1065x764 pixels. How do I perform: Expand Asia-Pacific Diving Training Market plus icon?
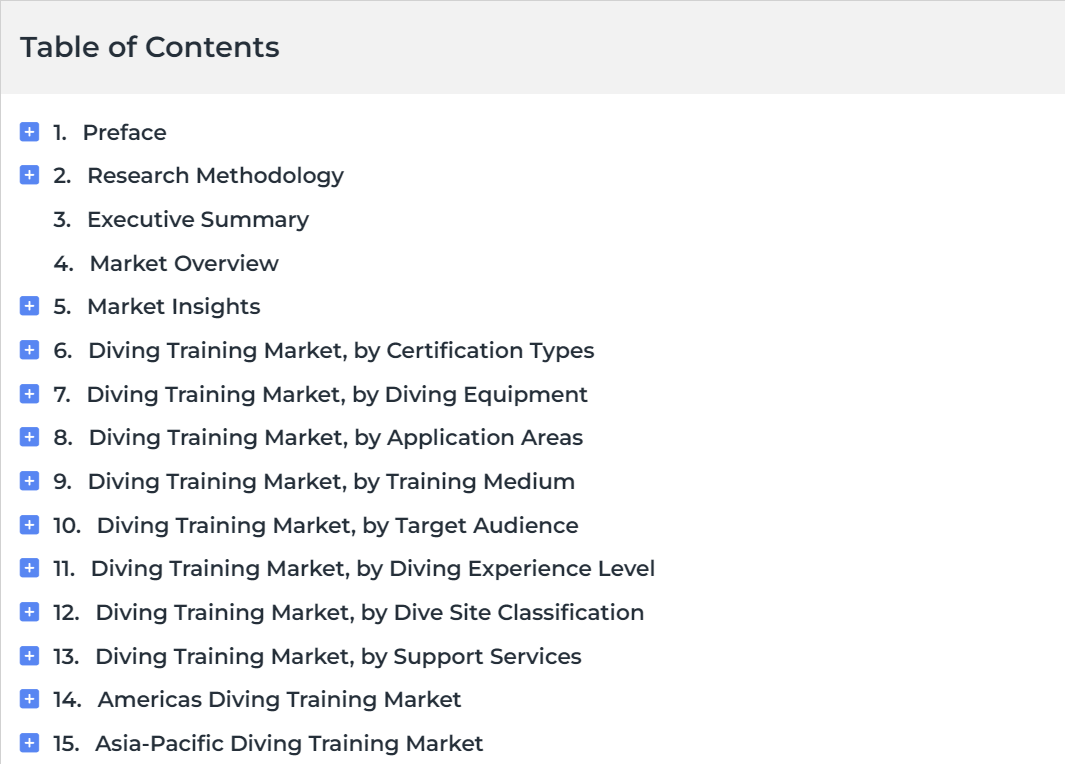coord(29,743)
